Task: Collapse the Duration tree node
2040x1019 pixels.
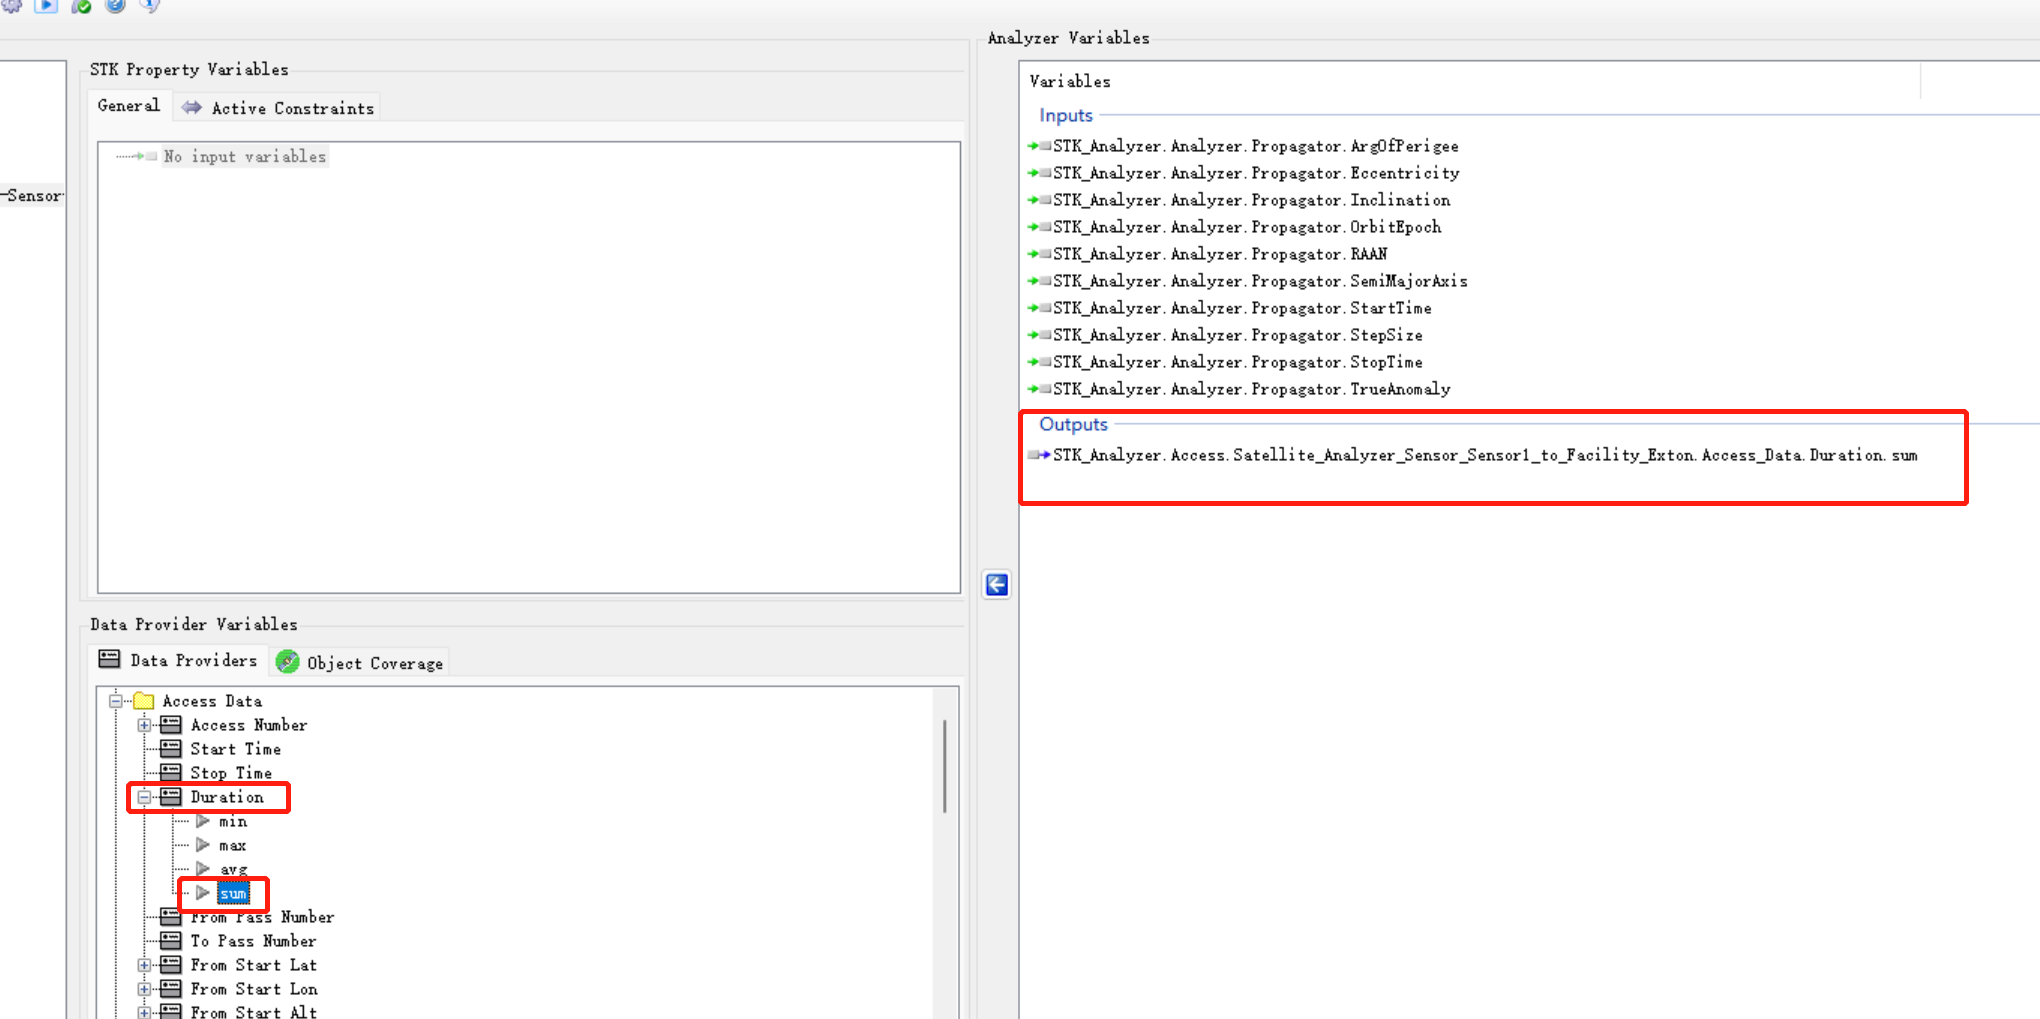Action: pyautogui.click(x=144, y=797)
